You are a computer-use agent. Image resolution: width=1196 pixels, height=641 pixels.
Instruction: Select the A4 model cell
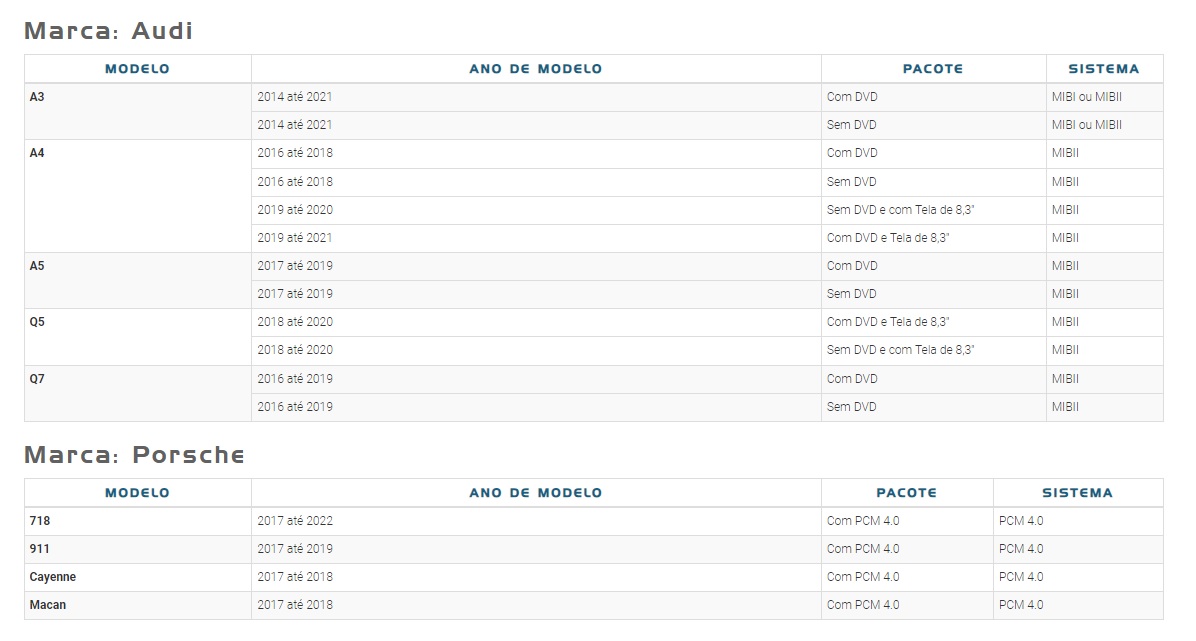137,195
